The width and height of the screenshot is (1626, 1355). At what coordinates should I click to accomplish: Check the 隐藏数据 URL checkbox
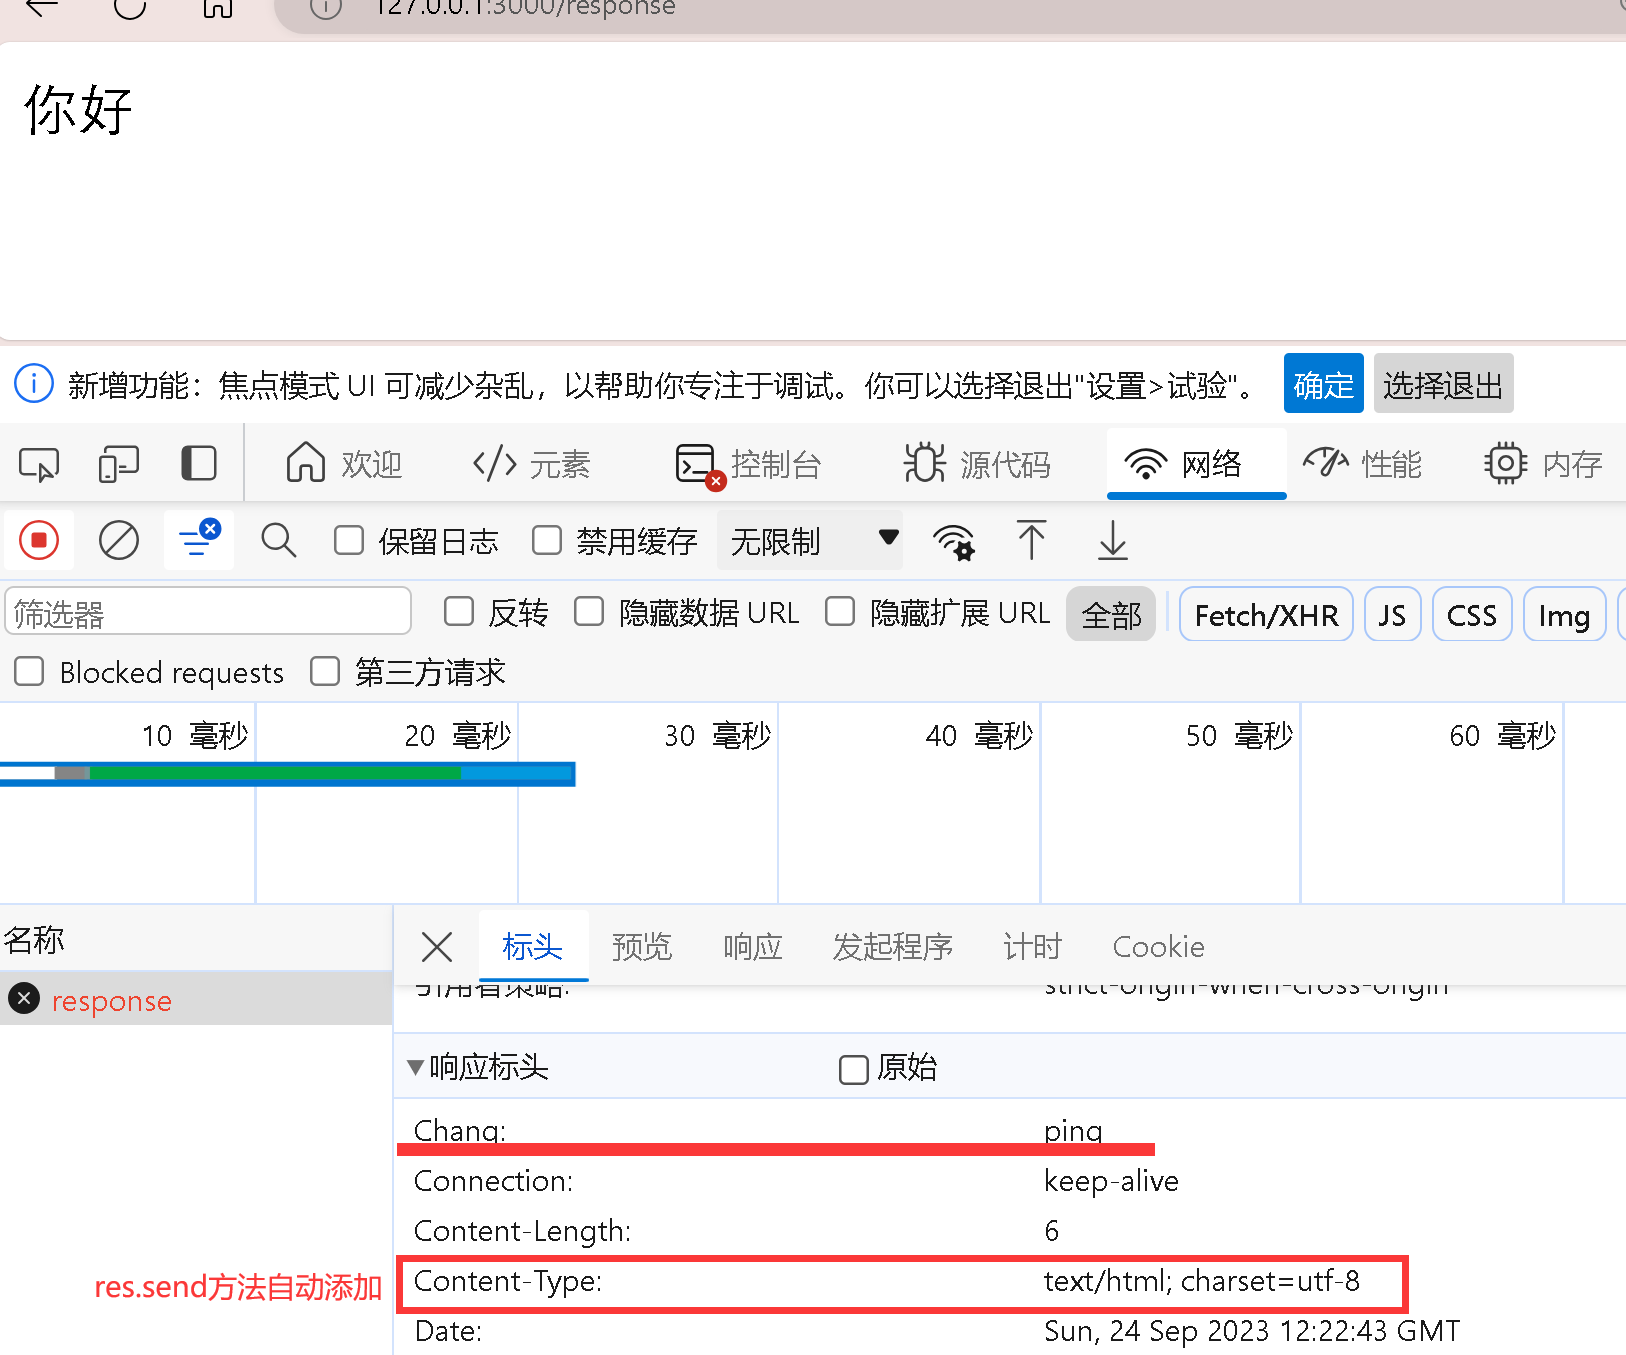coord(589,611)
